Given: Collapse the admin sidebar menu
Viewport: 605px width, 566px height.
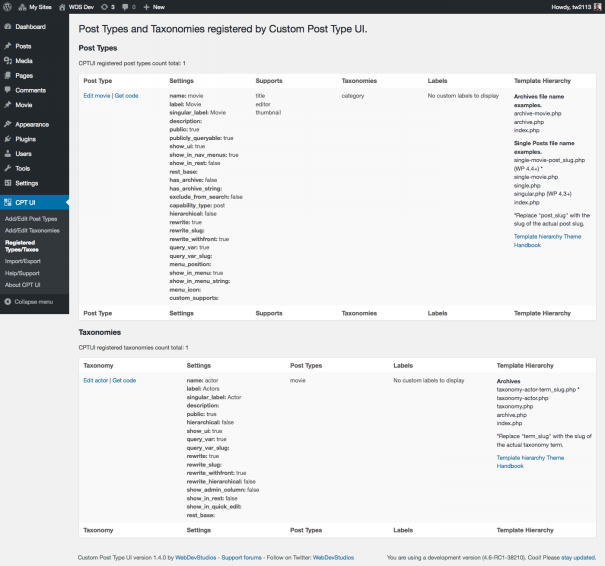Looking at the screenshot, I should tap(28, 301).
